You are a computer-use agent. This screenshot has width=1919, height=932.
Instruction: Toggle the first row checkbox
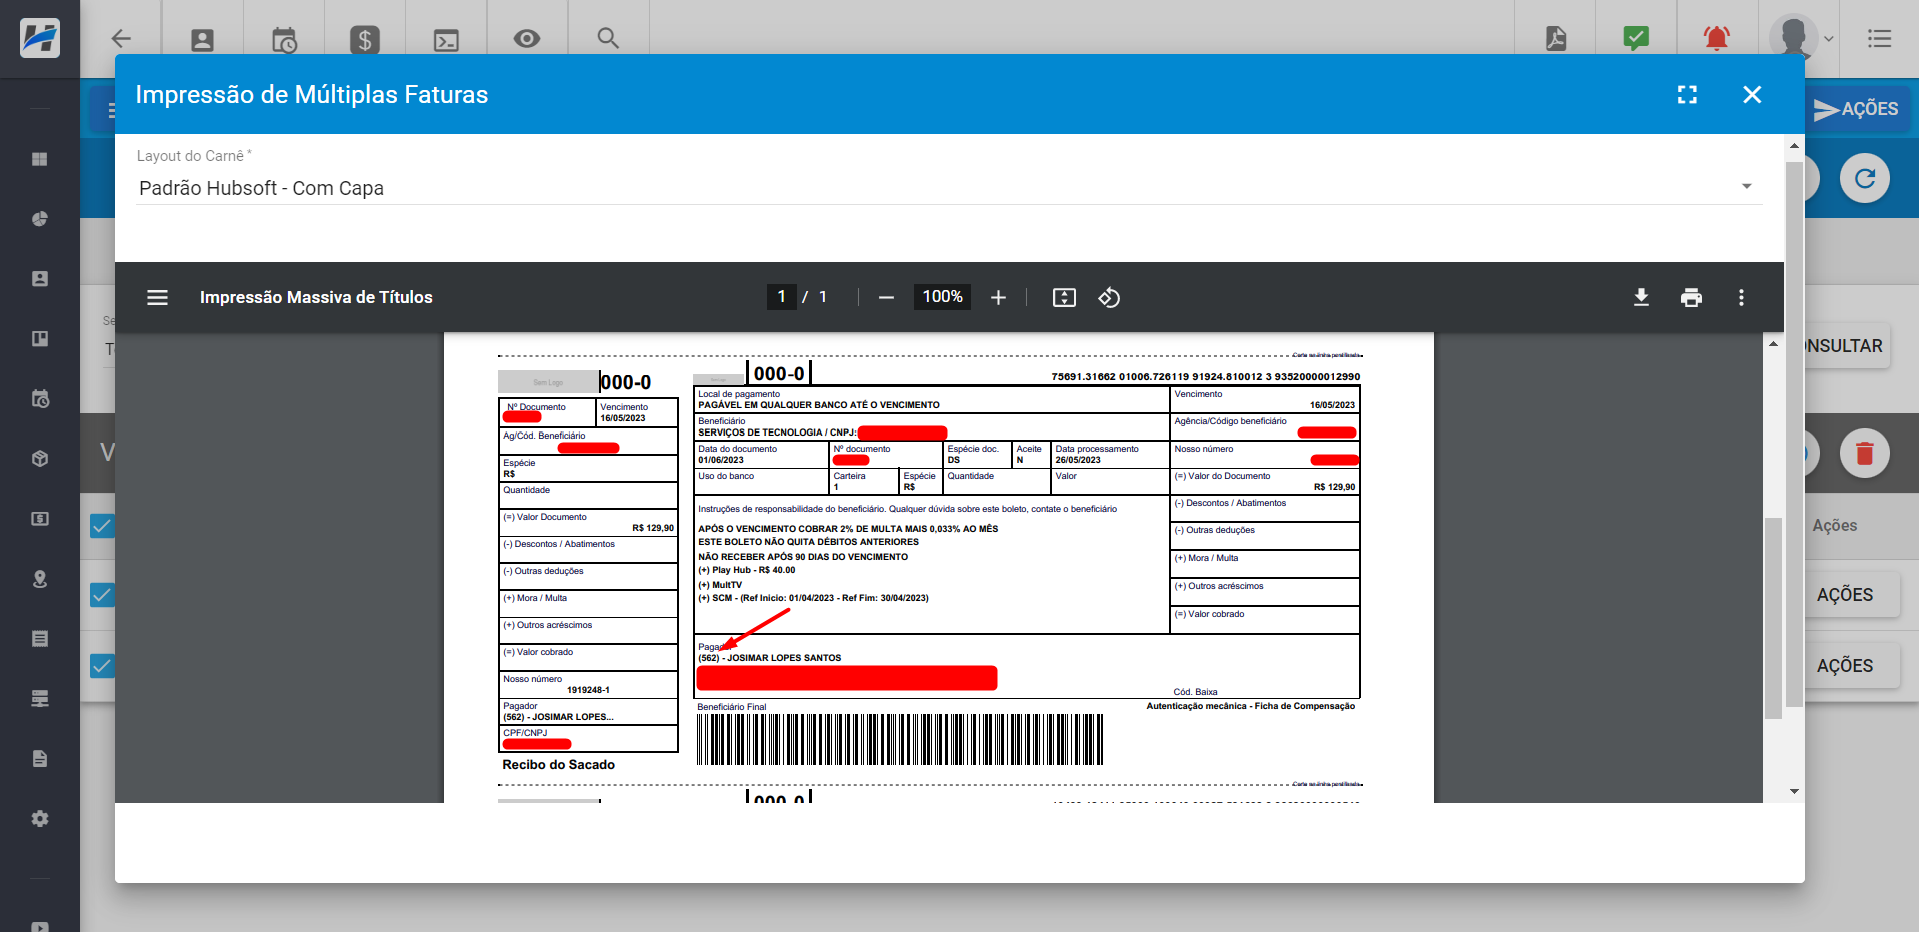pyautogui.click(x=102, y=526)
